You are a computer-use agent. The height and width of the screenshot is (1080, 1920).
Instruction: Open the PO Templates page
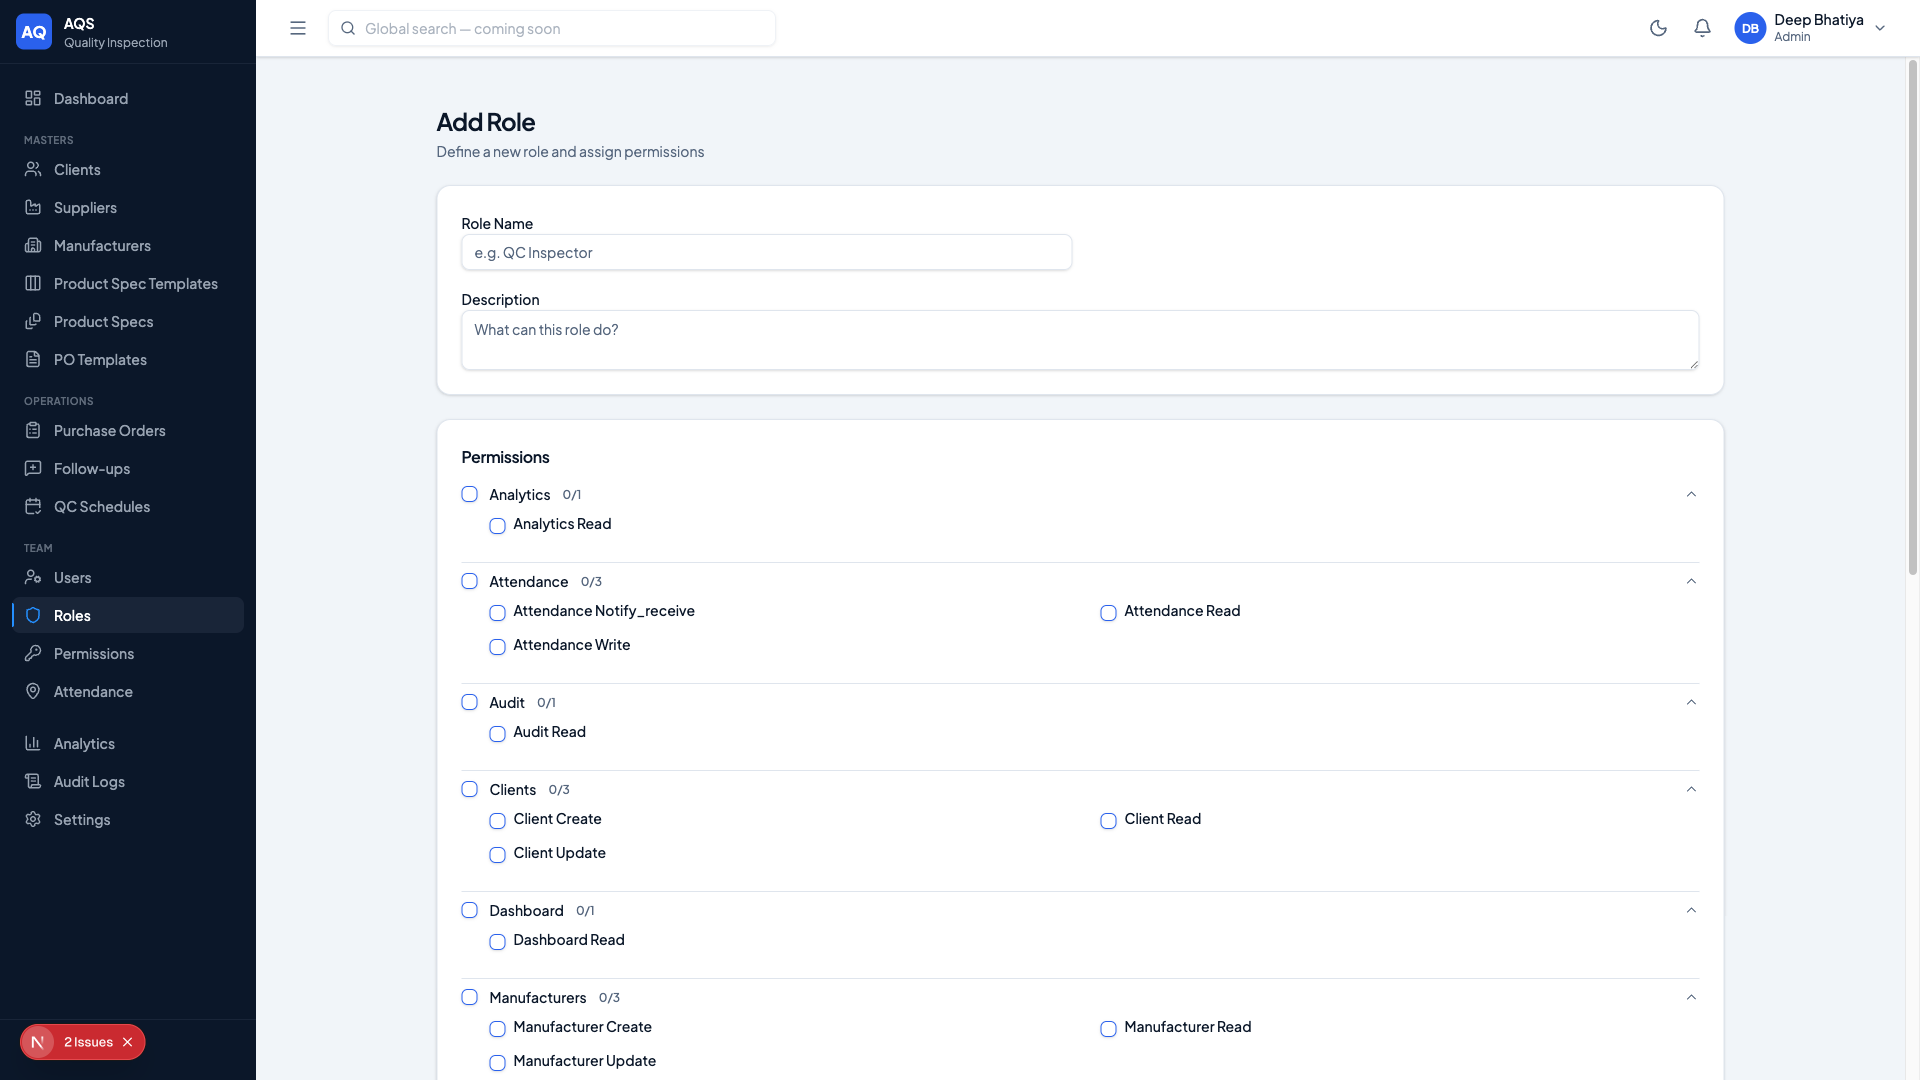tap(128, 359)
